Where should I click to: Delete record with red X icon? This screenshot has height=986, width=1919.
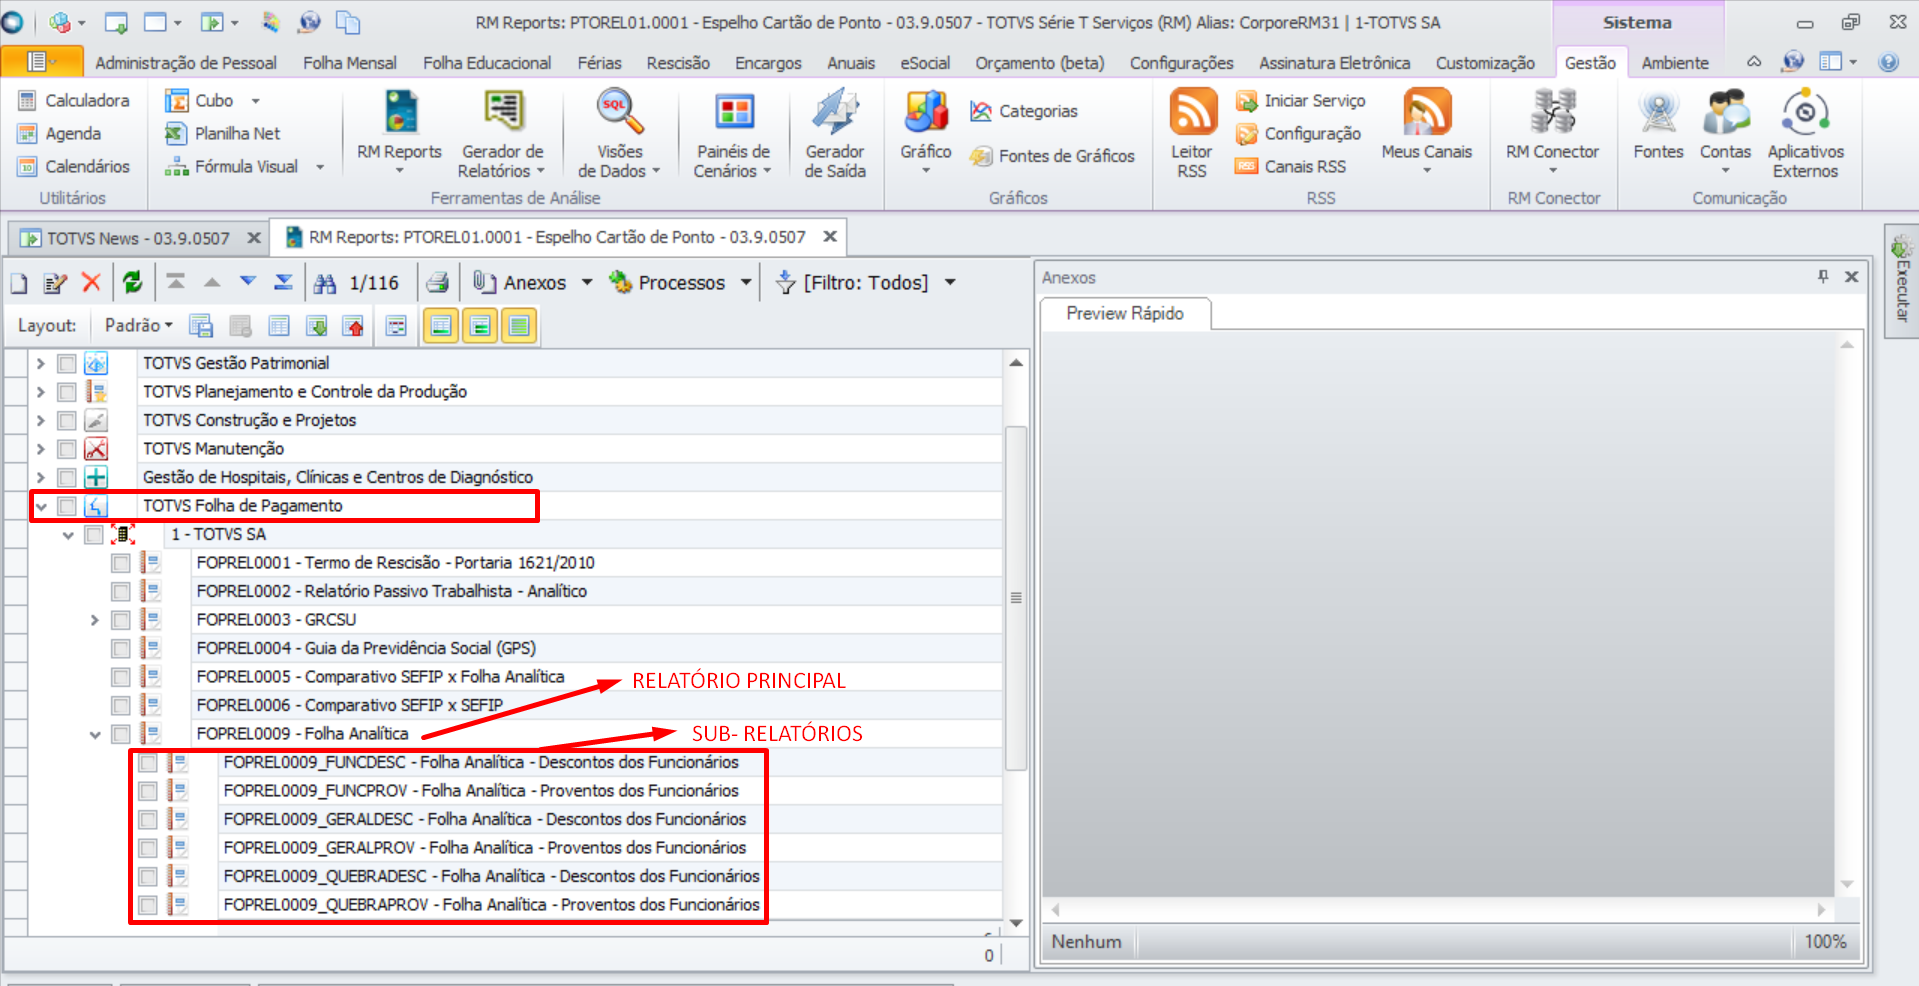tap(91, 283)
